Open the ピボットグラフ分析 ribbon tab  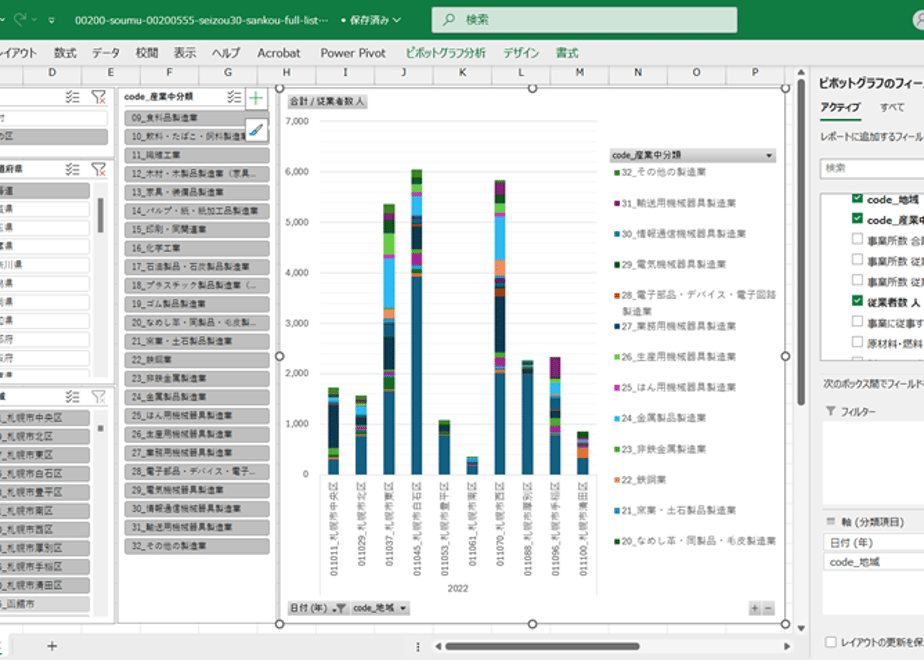click(x=446, y=53)
